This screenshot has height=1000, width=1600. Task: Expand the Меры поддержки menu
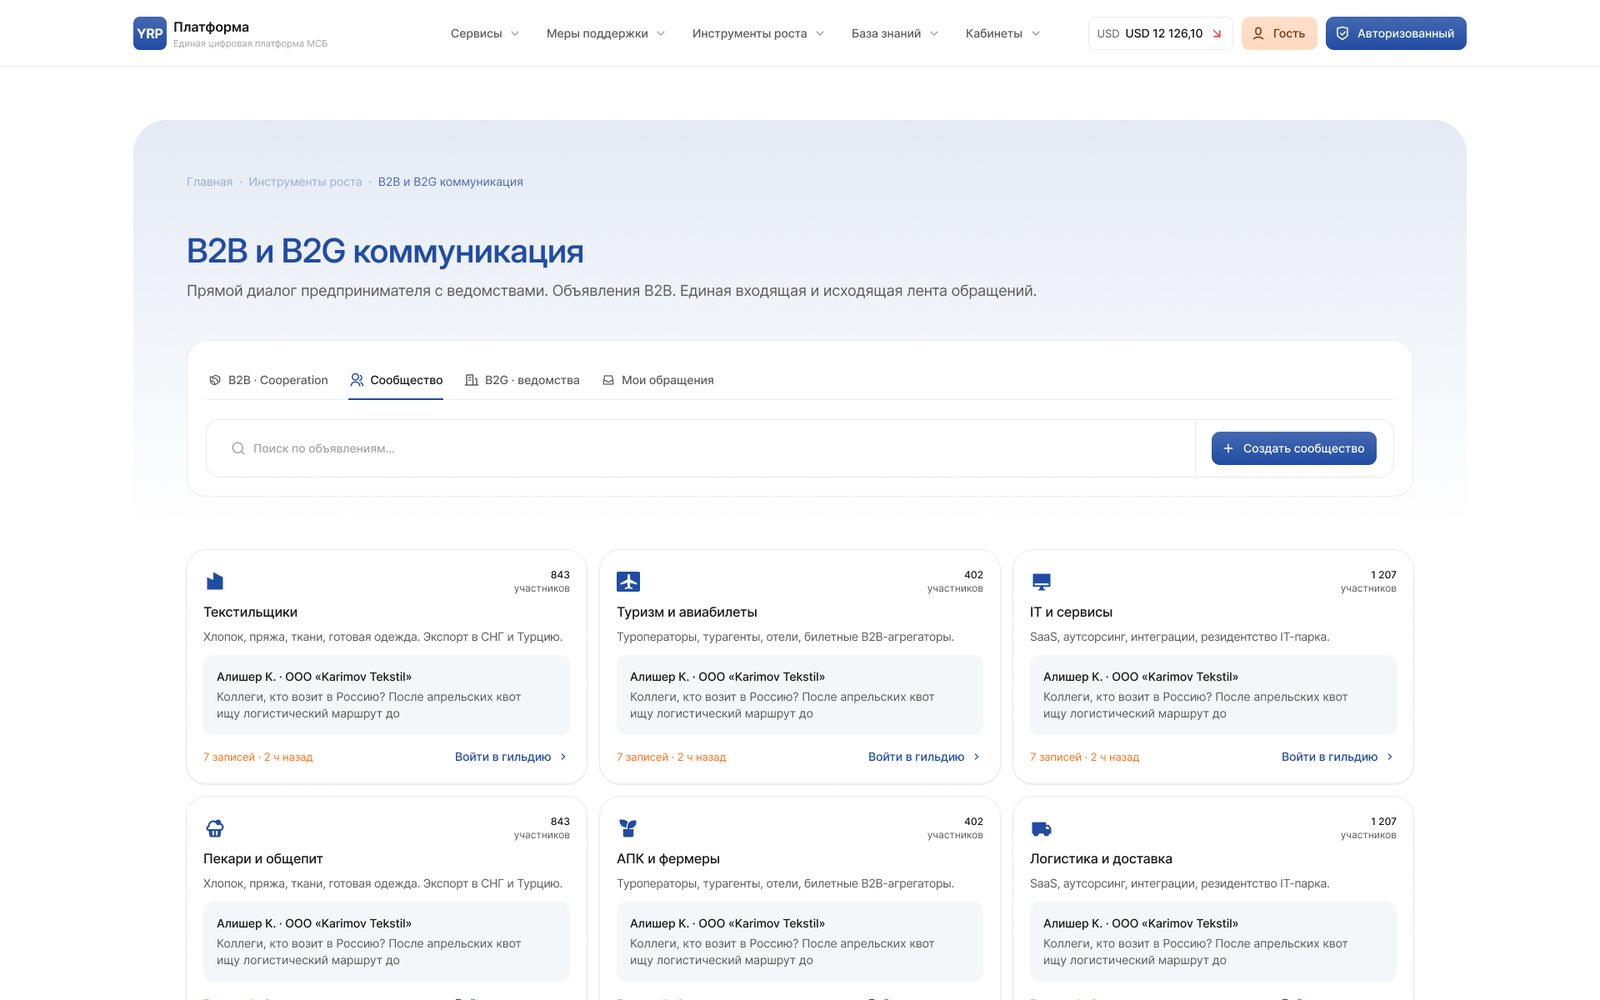click(605, 33)
